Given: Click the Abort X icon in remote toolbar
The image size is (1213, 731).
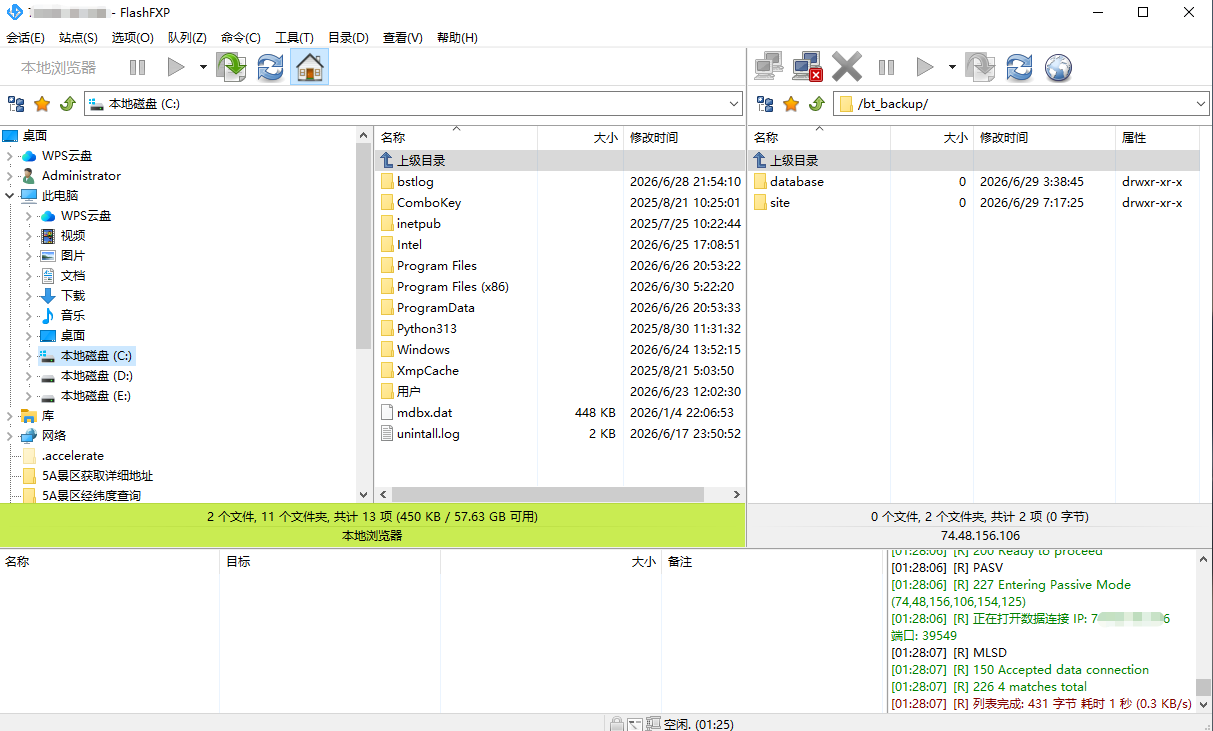Looking at the screenshot, I should [847, 67].
